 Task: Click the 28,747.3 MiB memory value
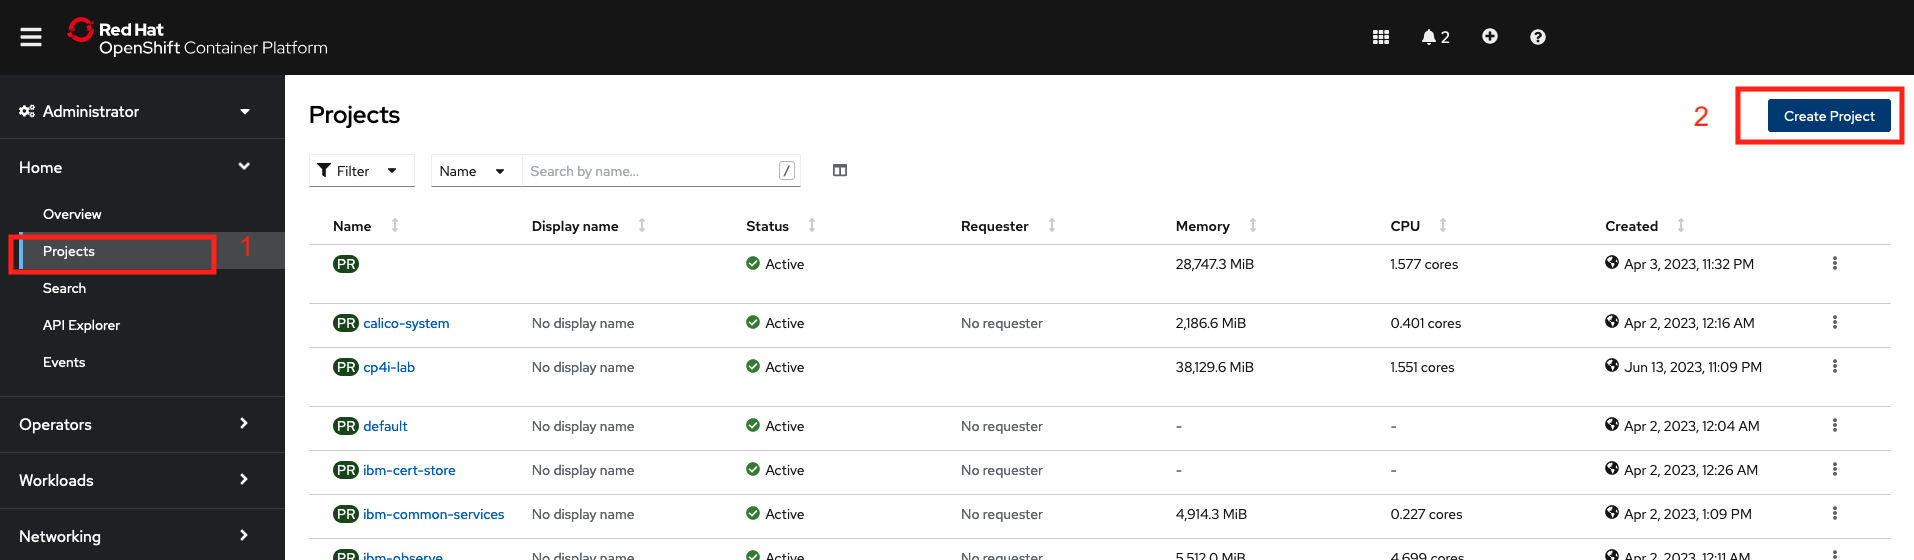pyautogui.click(x=1214, y=264)
